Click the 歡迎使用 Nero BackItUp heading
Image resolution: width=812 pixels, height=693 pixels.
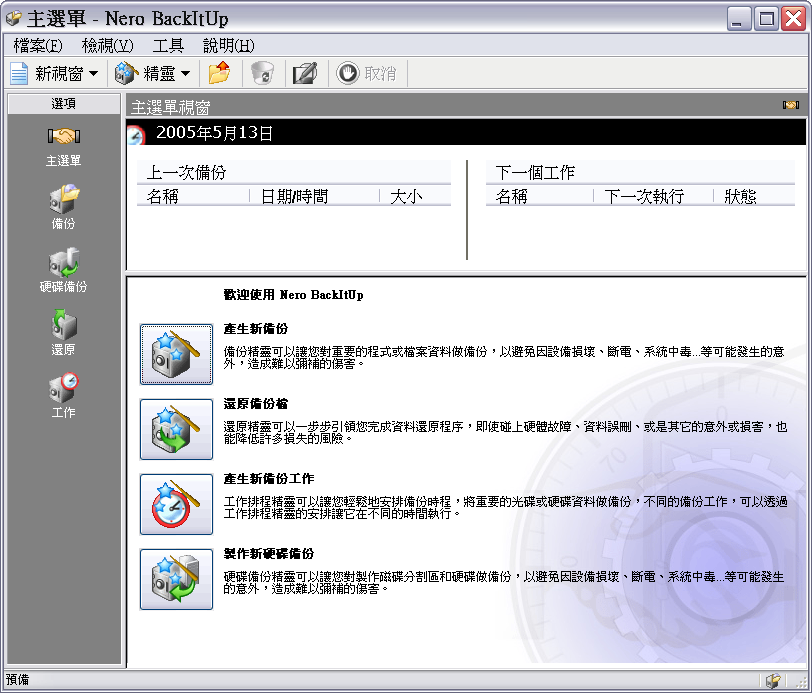coord(293,295)
